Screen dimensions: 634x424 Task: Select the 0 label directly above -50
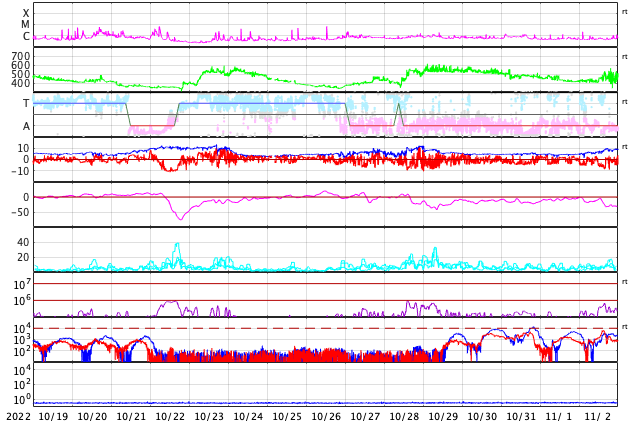(x=26, y=197)
